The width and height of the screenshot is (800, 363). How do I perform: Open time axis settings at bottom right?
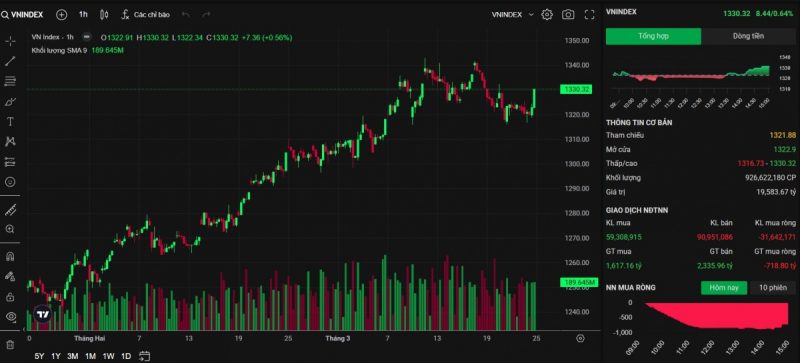580,338
